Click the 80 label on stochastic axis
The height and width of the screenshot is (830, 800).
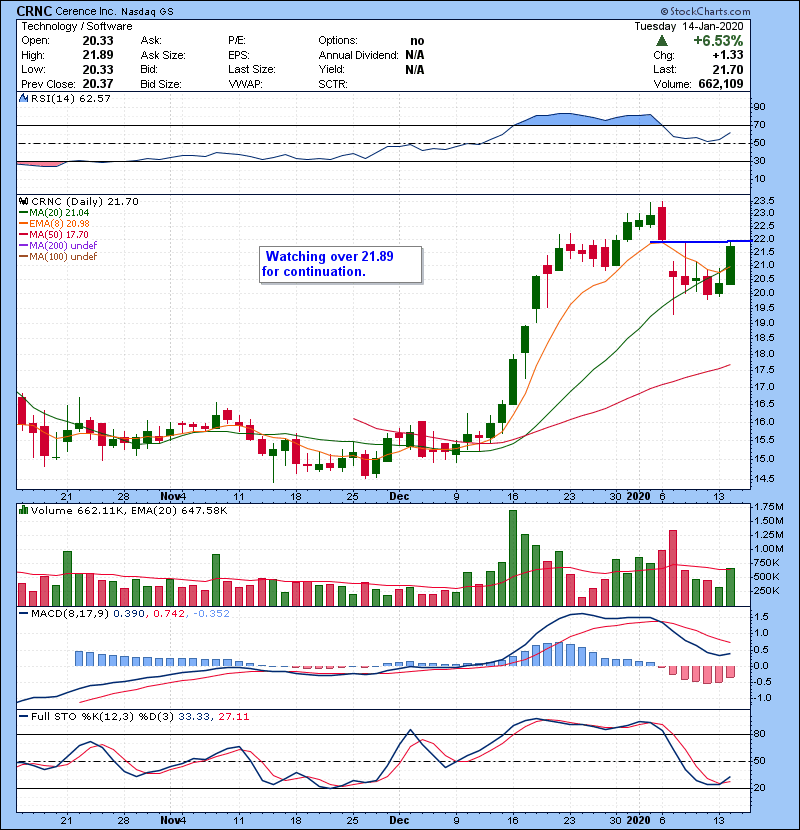(759, 734)
